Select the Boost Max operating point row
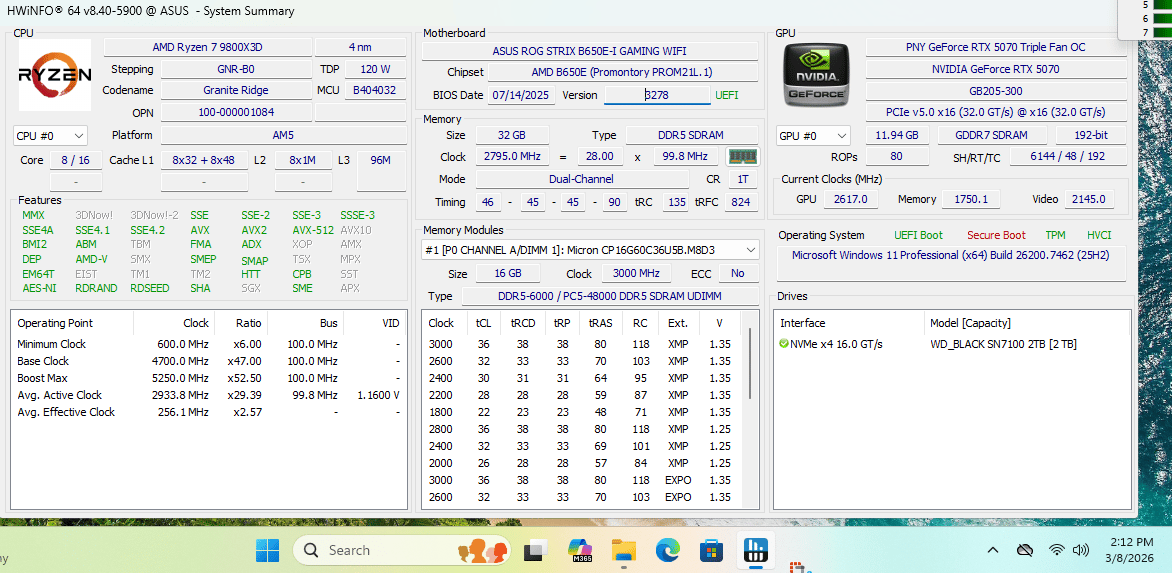The image size is (1172, 573). (x=209, y=378)
